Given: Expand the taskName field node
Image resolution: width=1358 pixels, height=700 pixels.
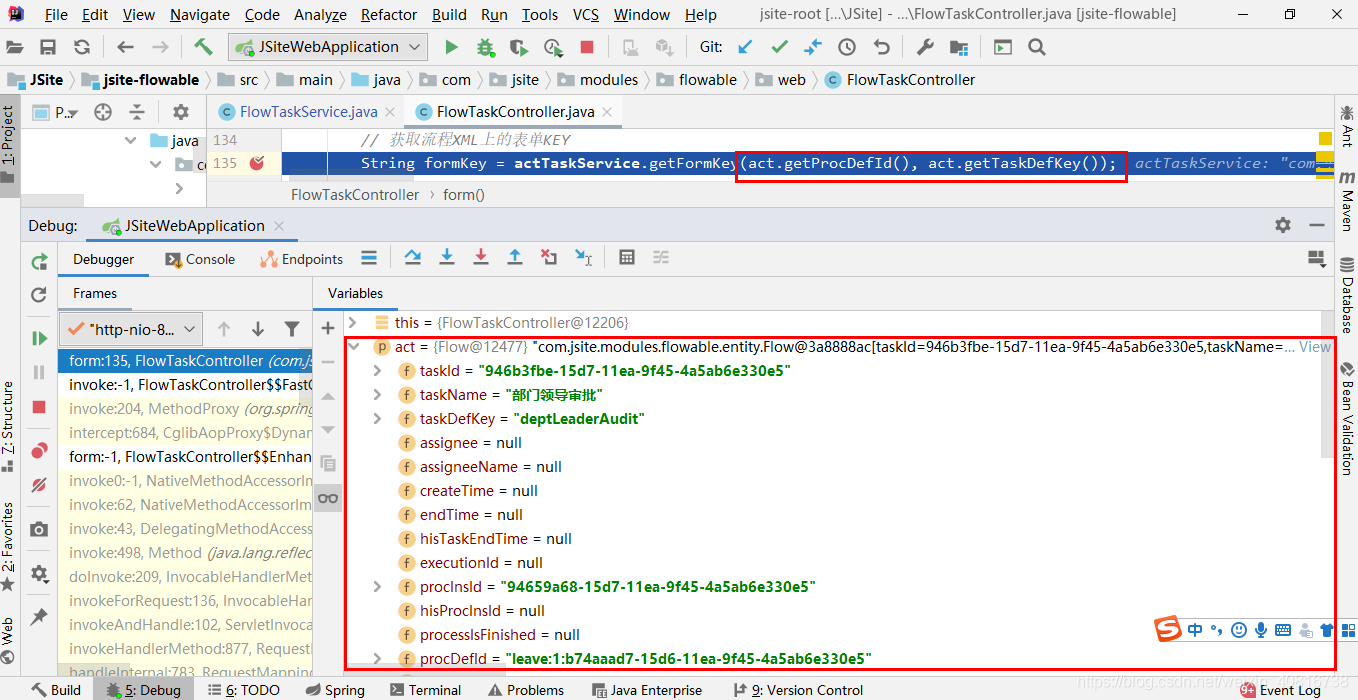Looking at the screenshot, I should click(377, 395).
